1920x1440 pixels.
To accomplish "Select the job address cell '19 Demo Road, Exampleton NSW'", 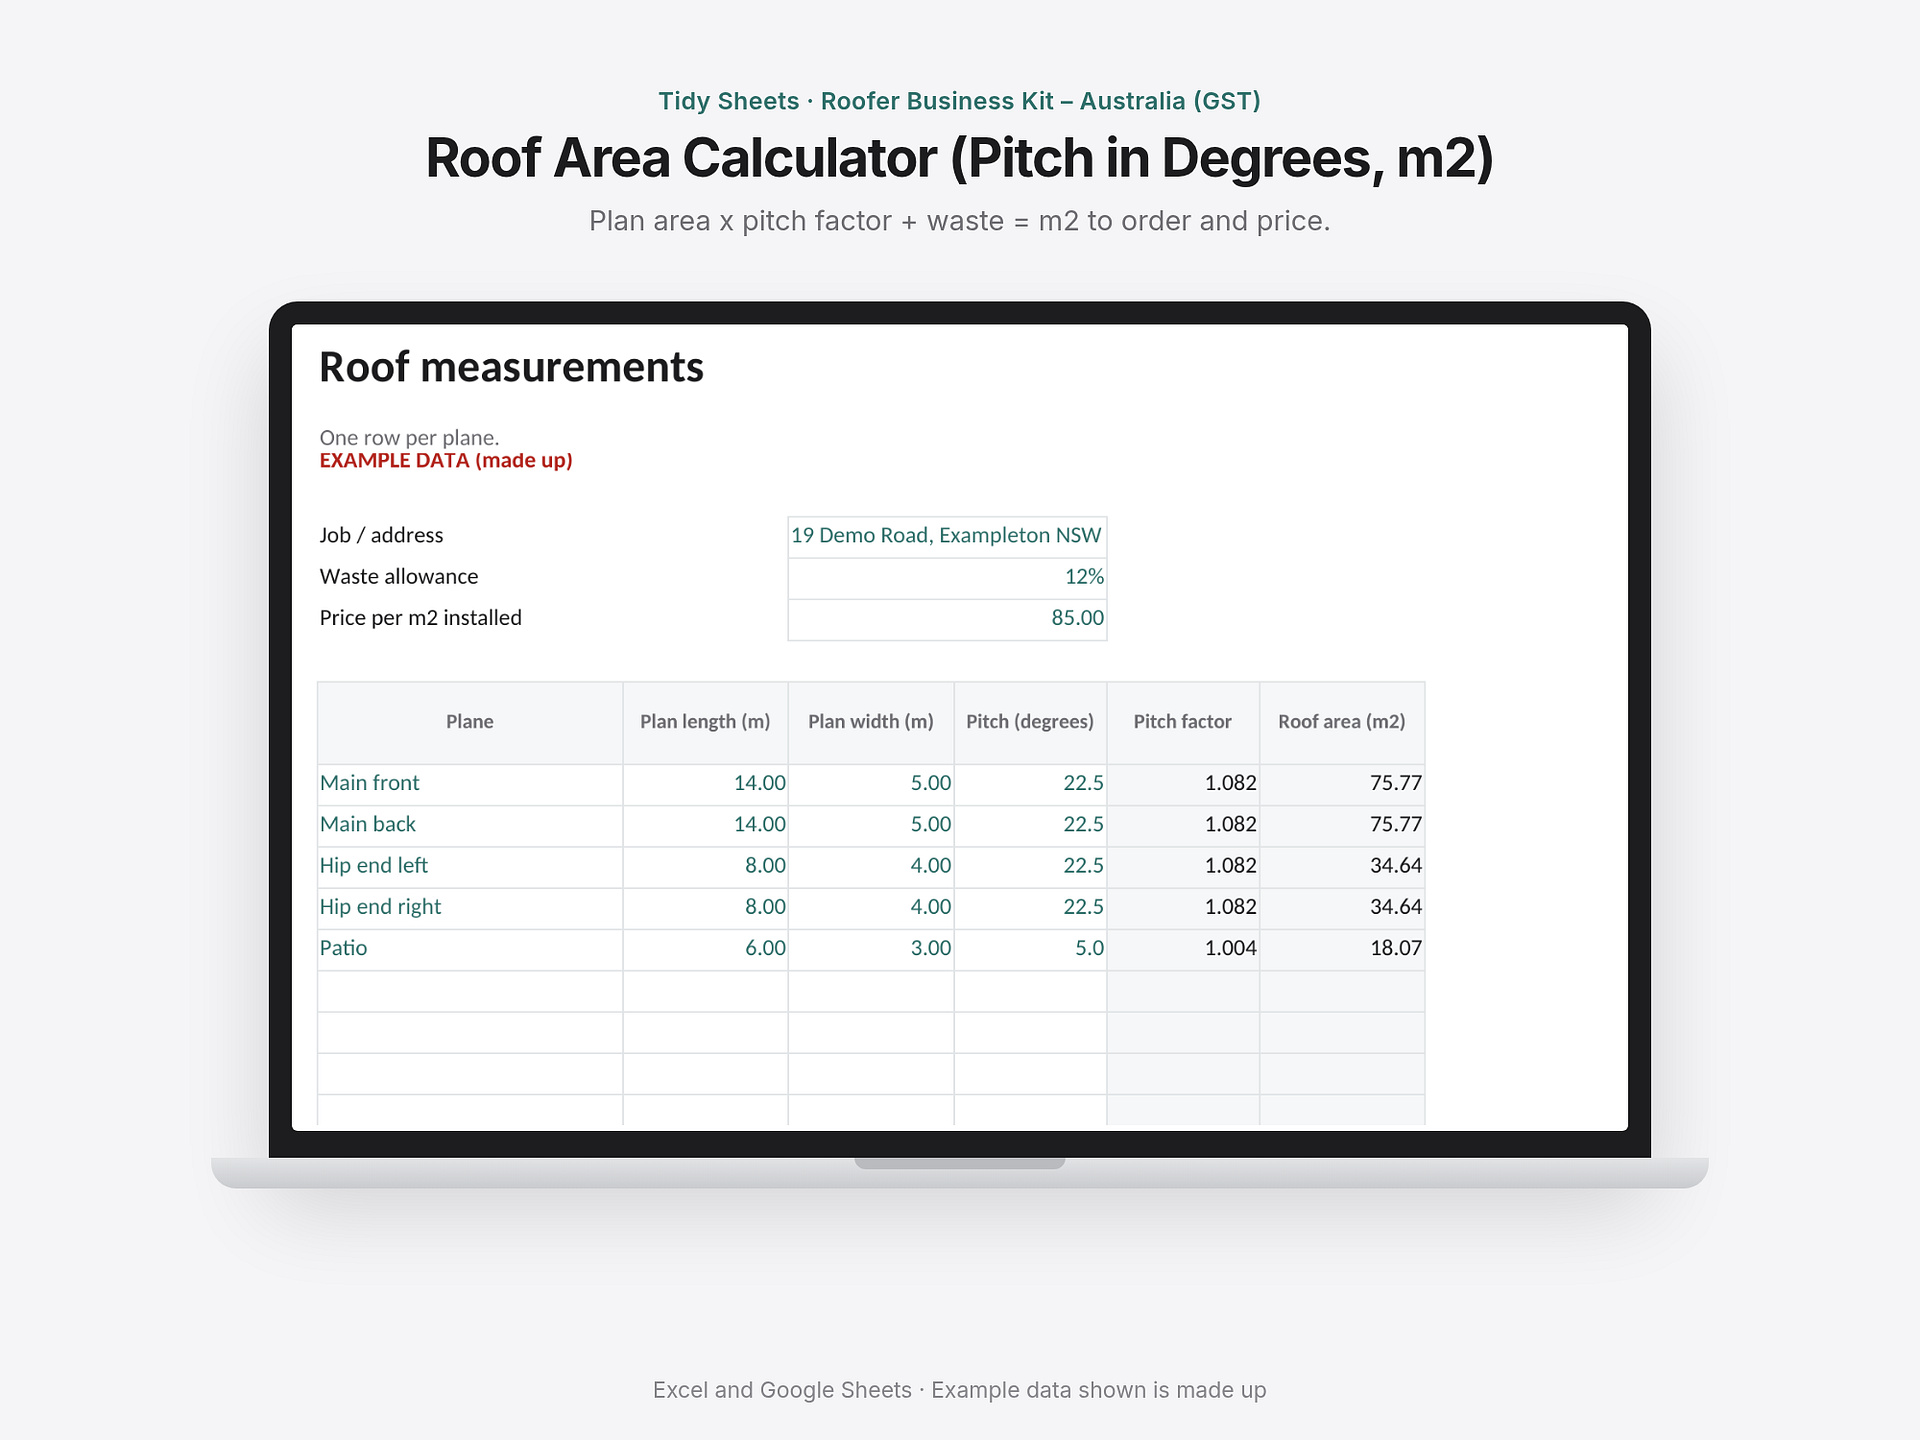I will pyautogui.click(x=947, y=536).
